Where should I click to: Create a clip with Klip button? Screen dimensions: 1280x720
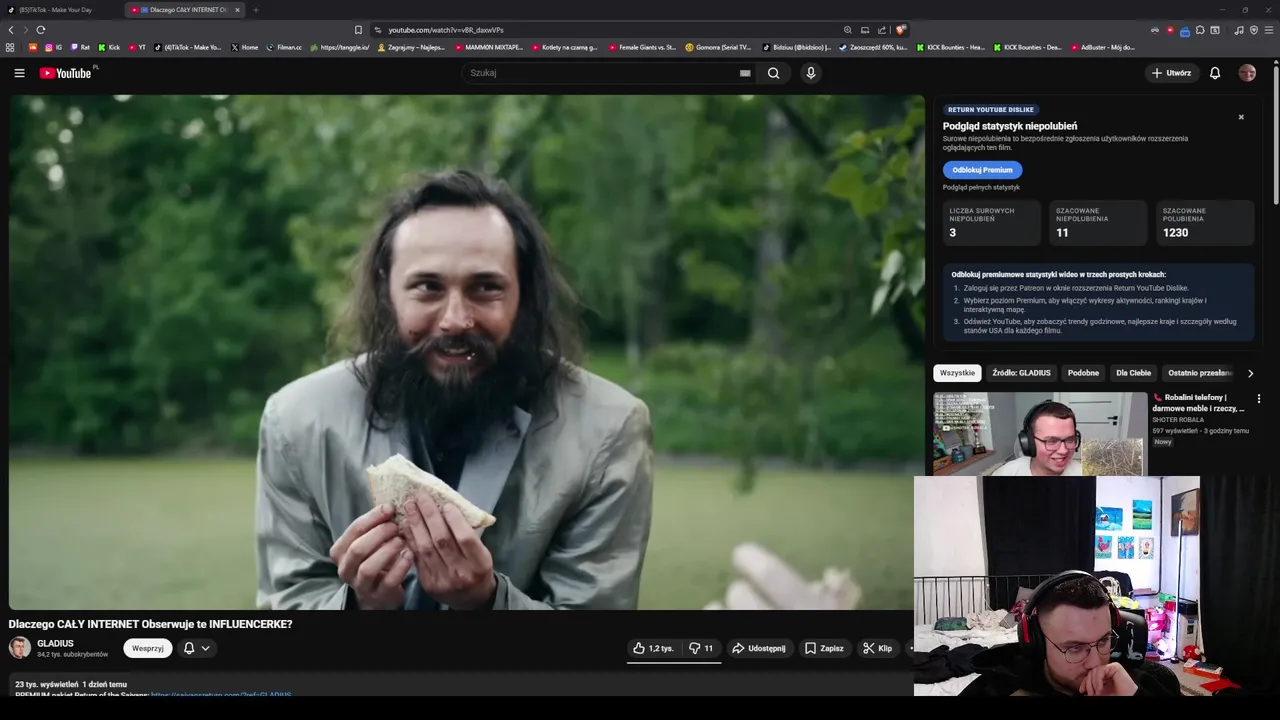[878, 648]
